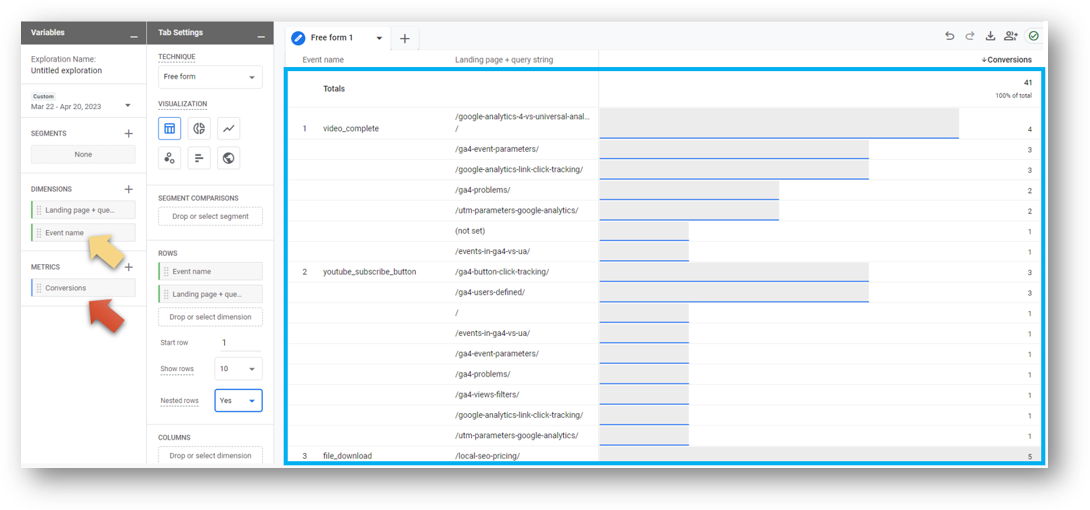Click the /google-analytics-4-vs-universal-anal... cell
The height and width of the screenshot is (510, 1090).
[x=522, y=123]
